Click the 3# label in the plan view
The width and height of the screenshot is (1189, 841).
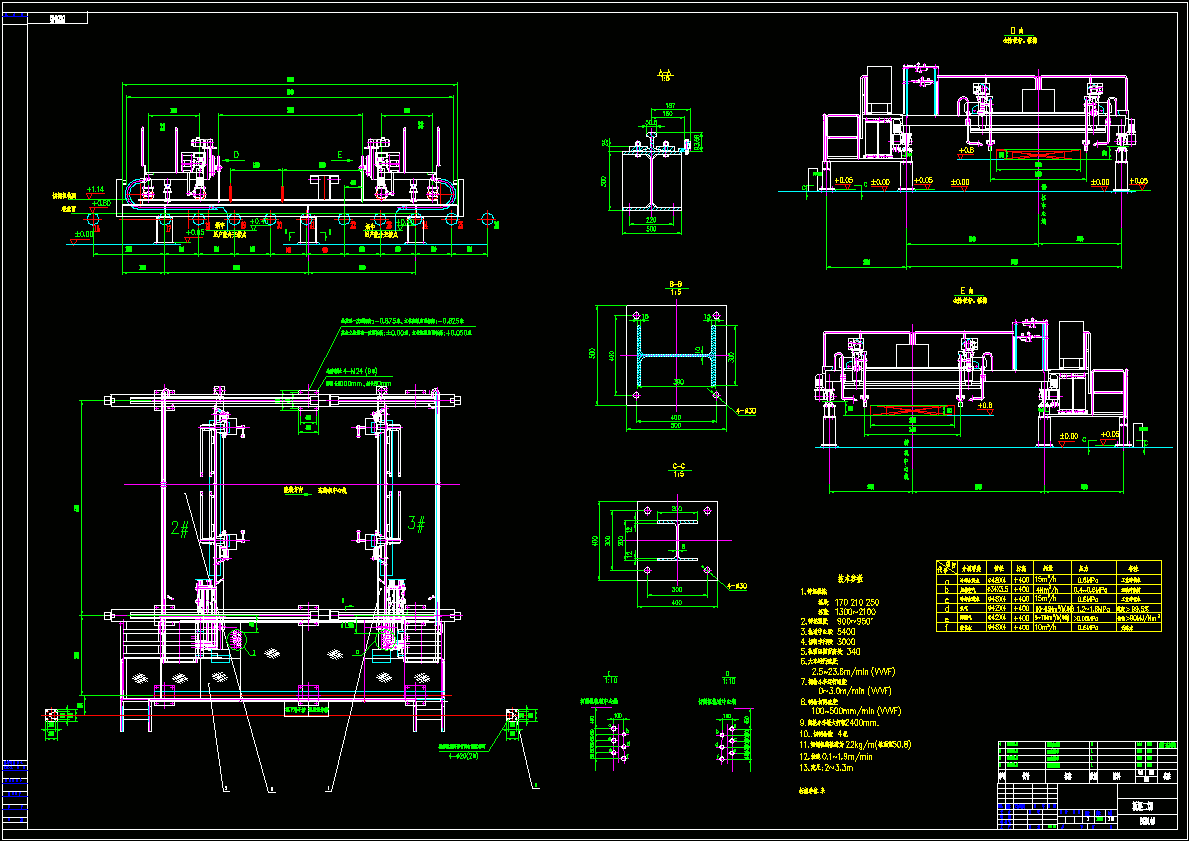[416, 523]
